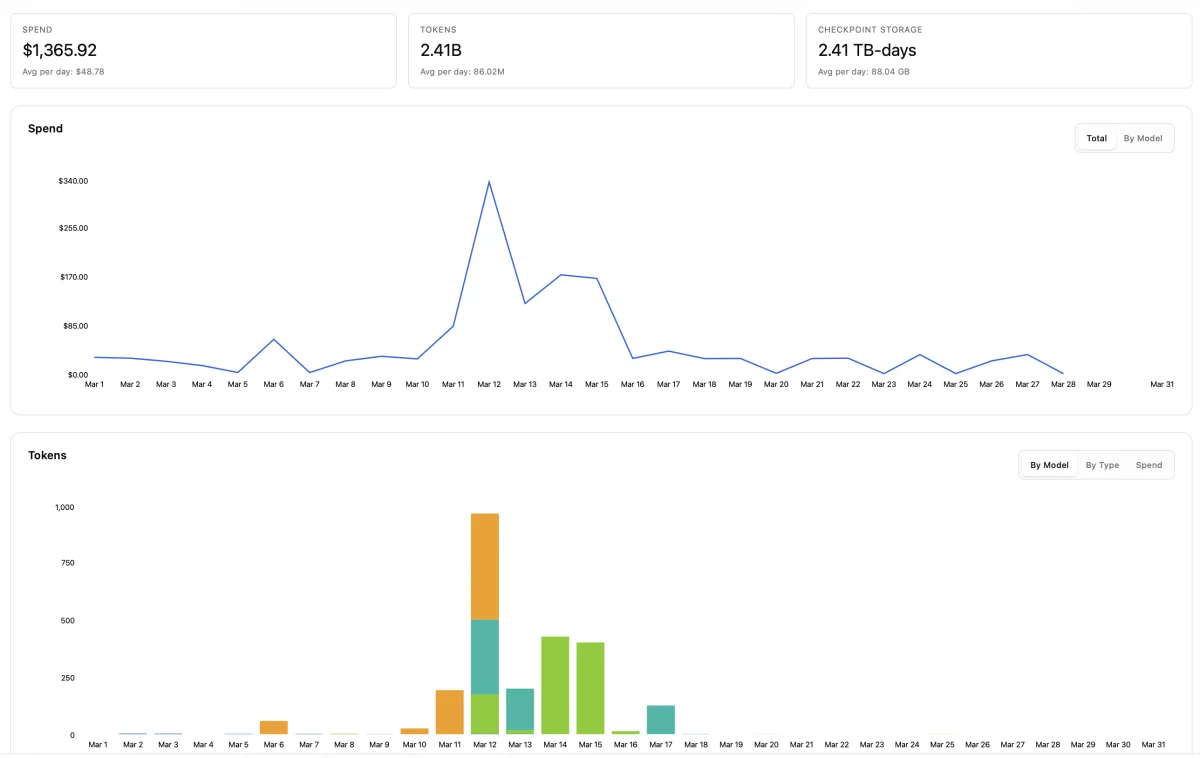This screenshot has height=758, width=1200.
Task: Click the Tokens chart title
Action: (47, 455)
